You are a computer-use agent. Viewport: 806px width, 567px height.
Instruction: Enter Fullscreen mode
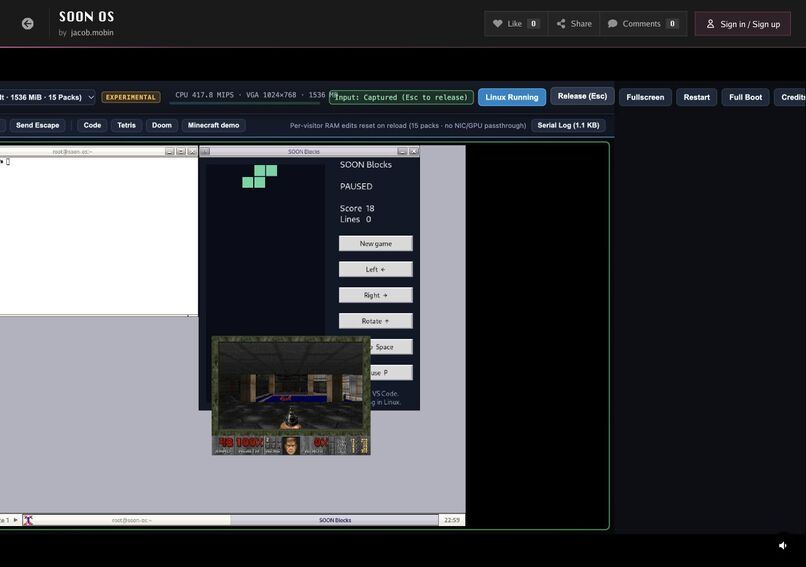tap(645, 97)
